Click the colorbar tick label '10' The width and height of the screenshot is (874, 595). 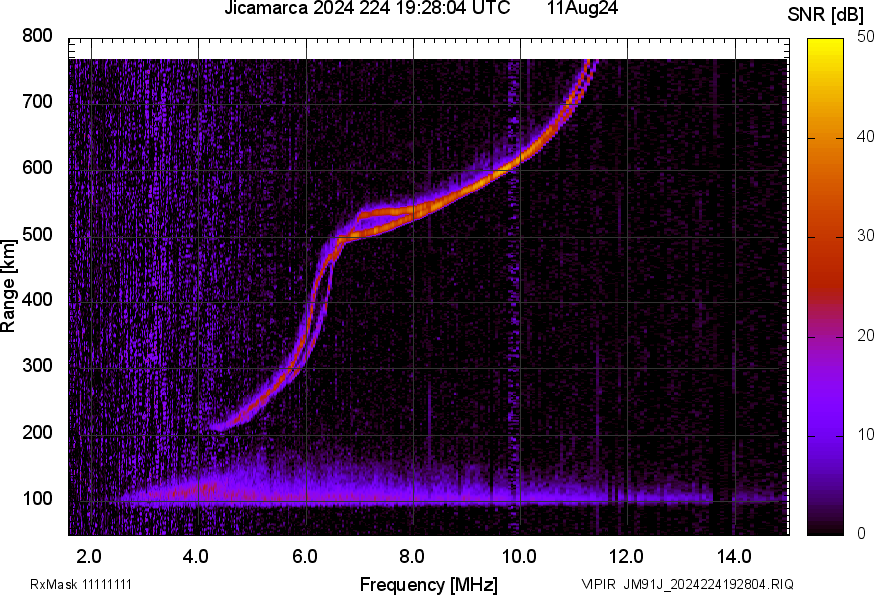865,434
